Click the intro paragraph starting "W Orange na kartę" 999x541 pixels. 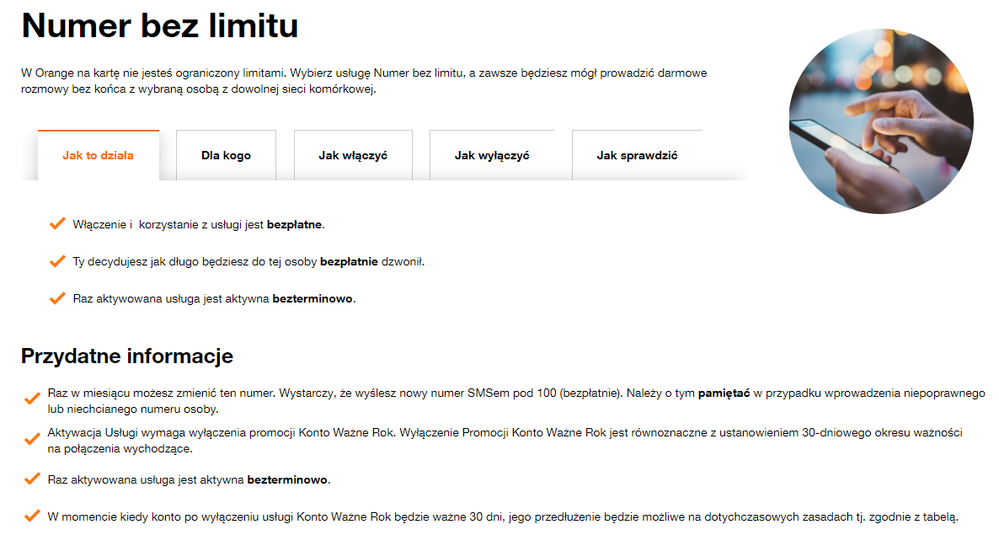tap(365, 81)
